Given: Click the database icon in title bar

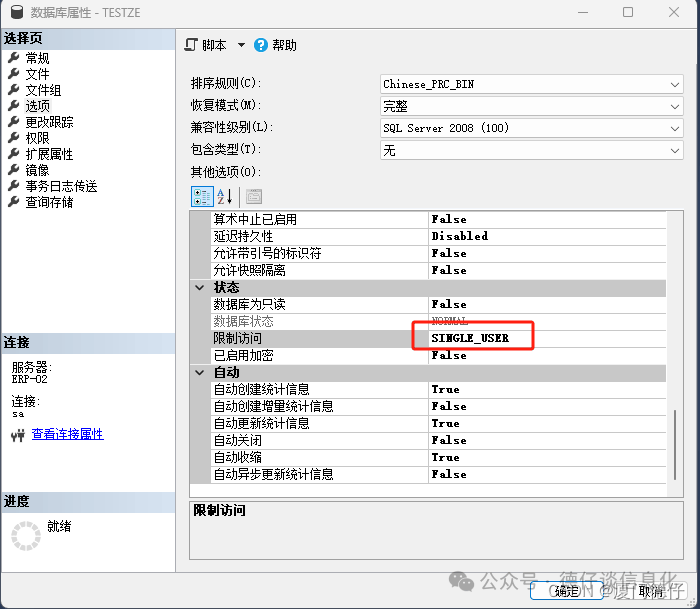Looking at the screenshot, I should [17, 12].
